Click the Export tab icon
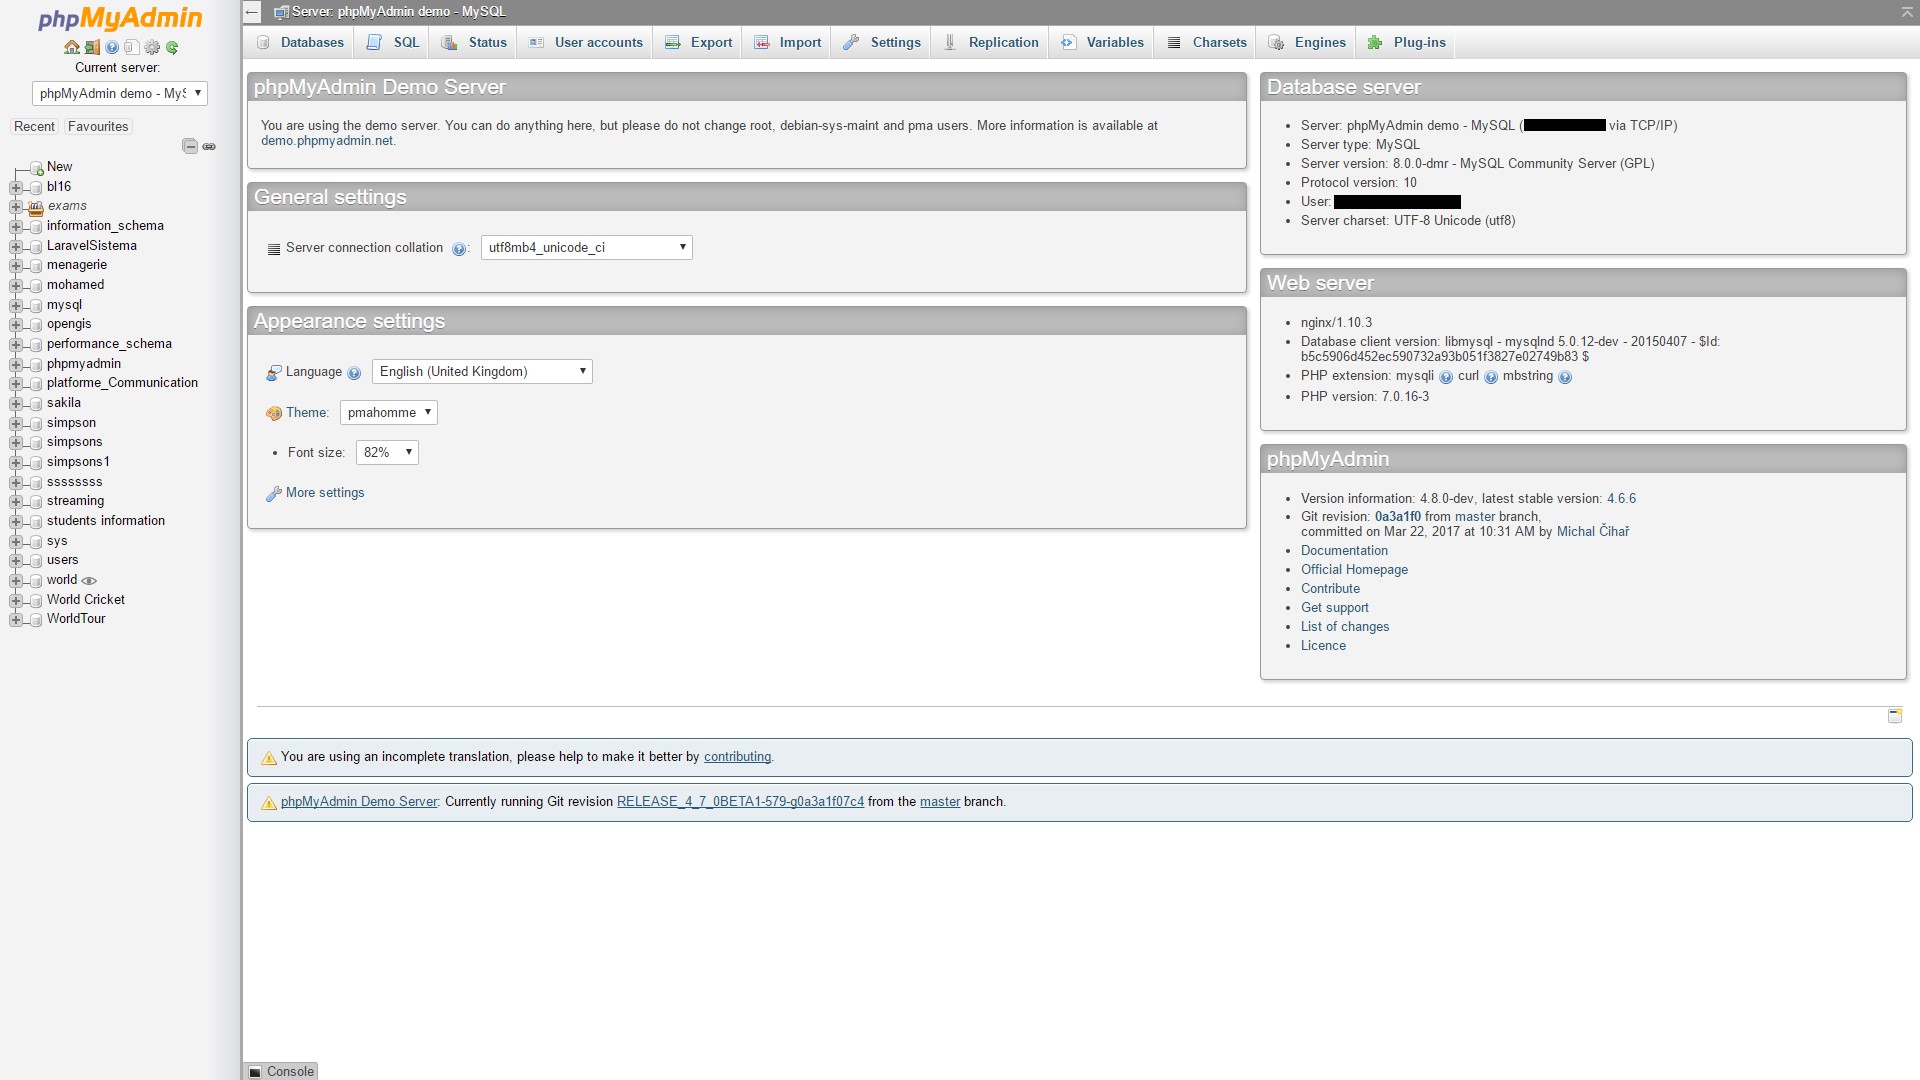The height and width of the screenshot is (1080, 1920). (x=674, y=41)
